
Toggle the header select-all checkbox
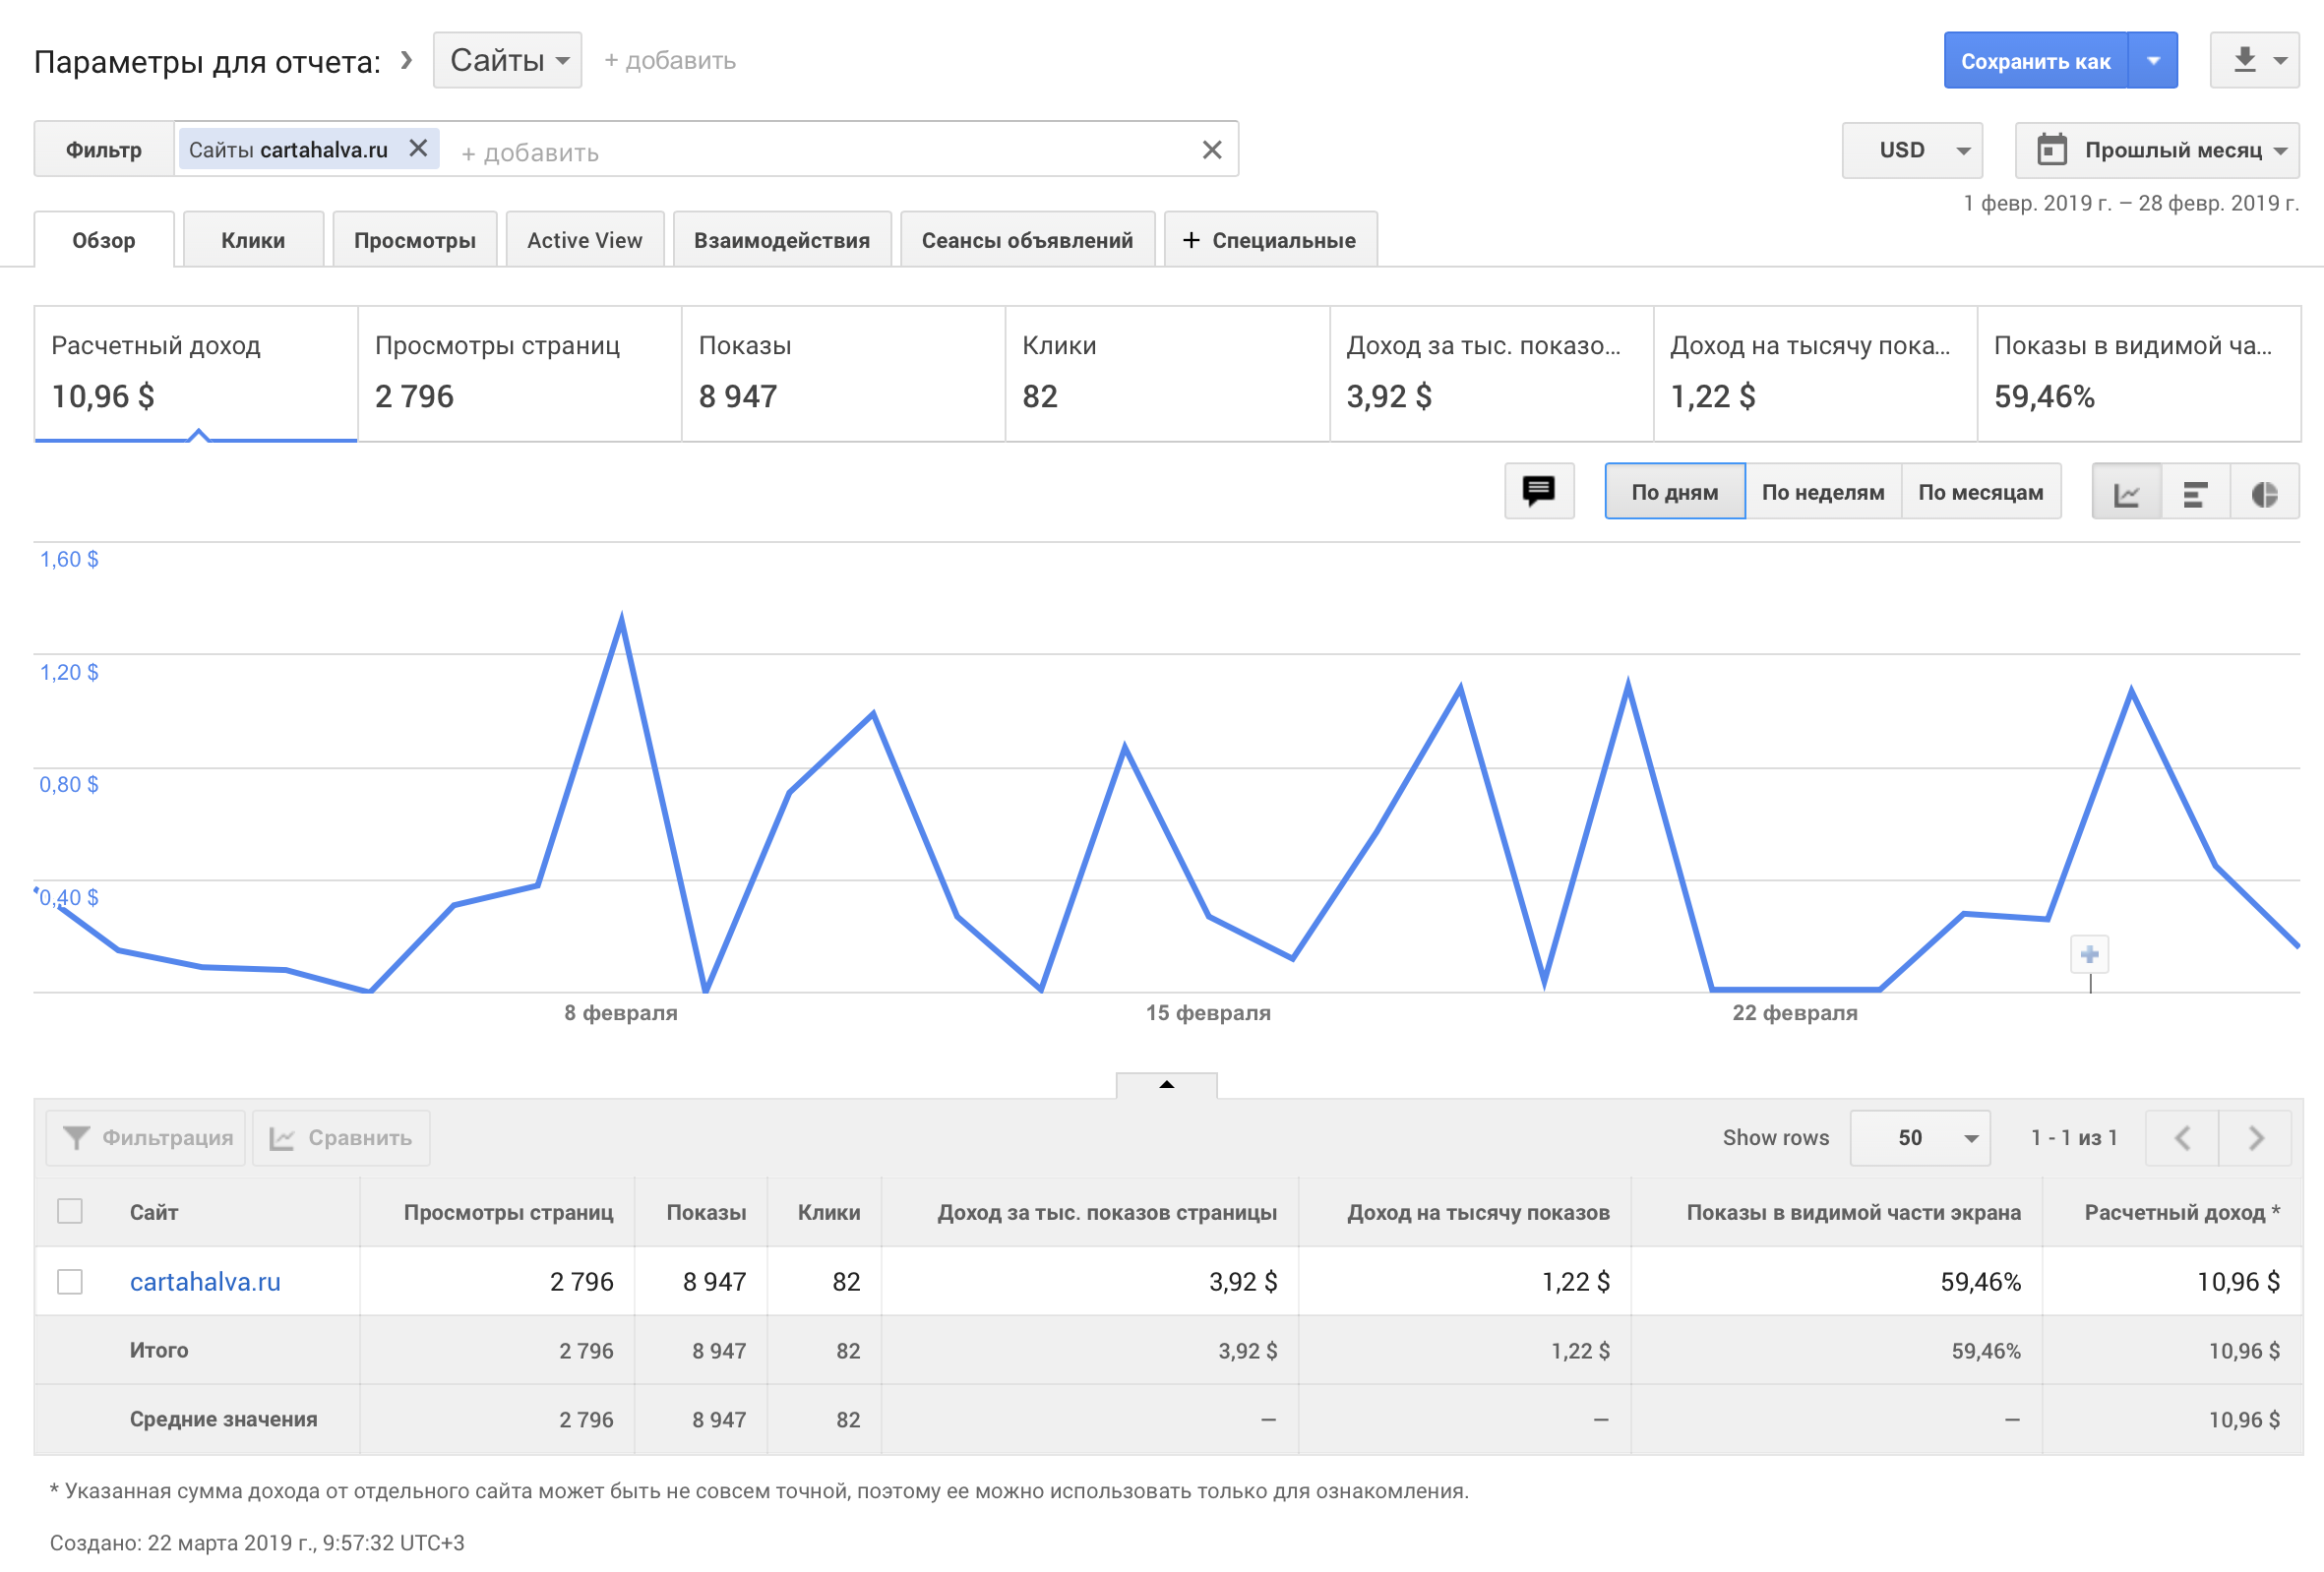click(70, 1211)
